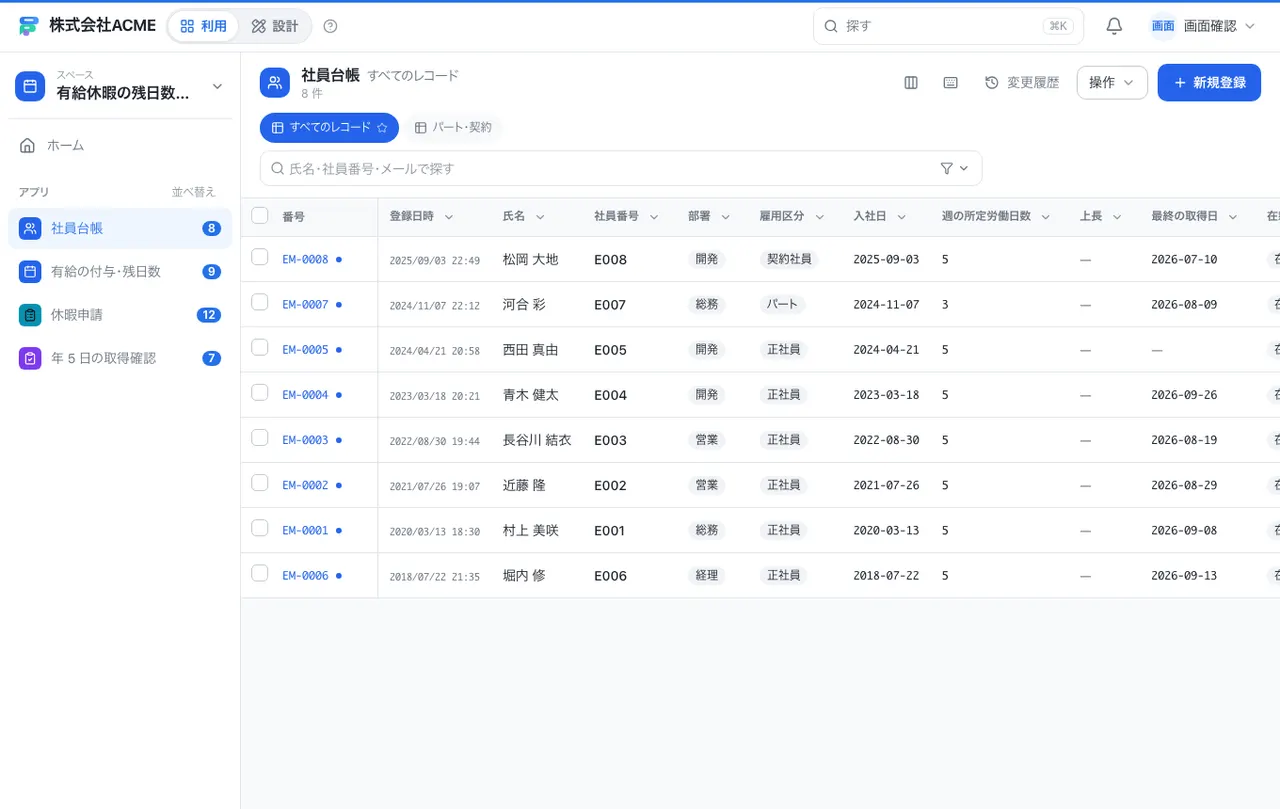This screenshot has width=1280, height=809.
Task: Click the keyboard shortcuts icon
Action: [951, 83]
